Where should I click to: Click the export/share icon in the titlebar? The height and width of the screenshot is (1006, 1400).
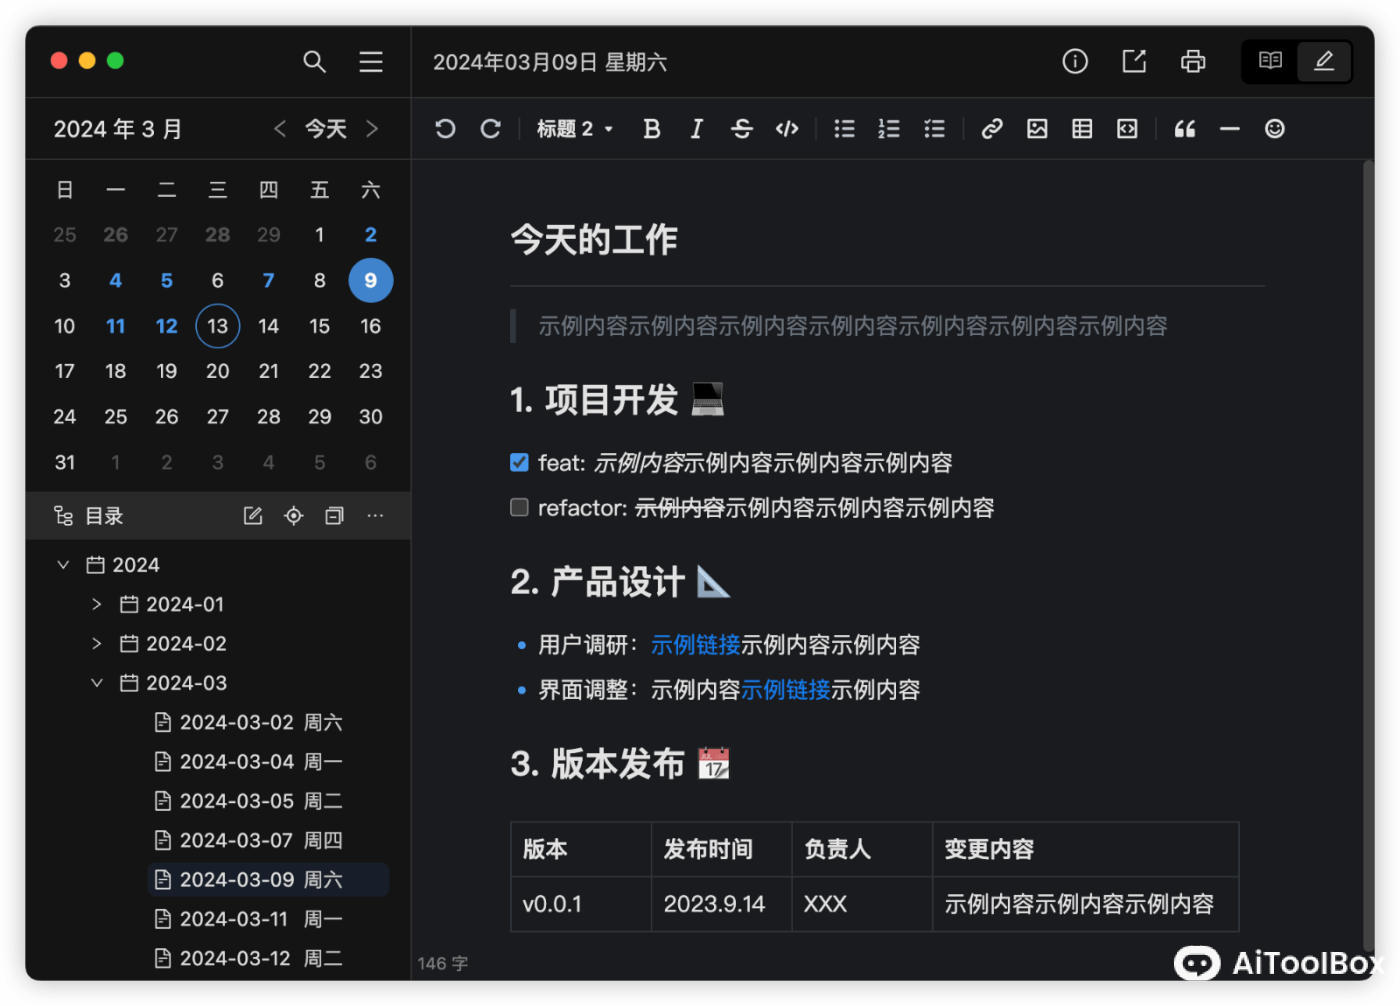coord(1134,61)
